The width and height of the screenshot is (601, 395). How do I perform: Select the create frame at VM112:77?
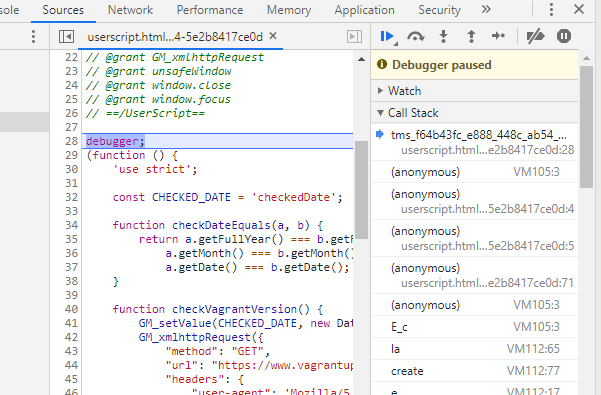click(x=475, y=371)
